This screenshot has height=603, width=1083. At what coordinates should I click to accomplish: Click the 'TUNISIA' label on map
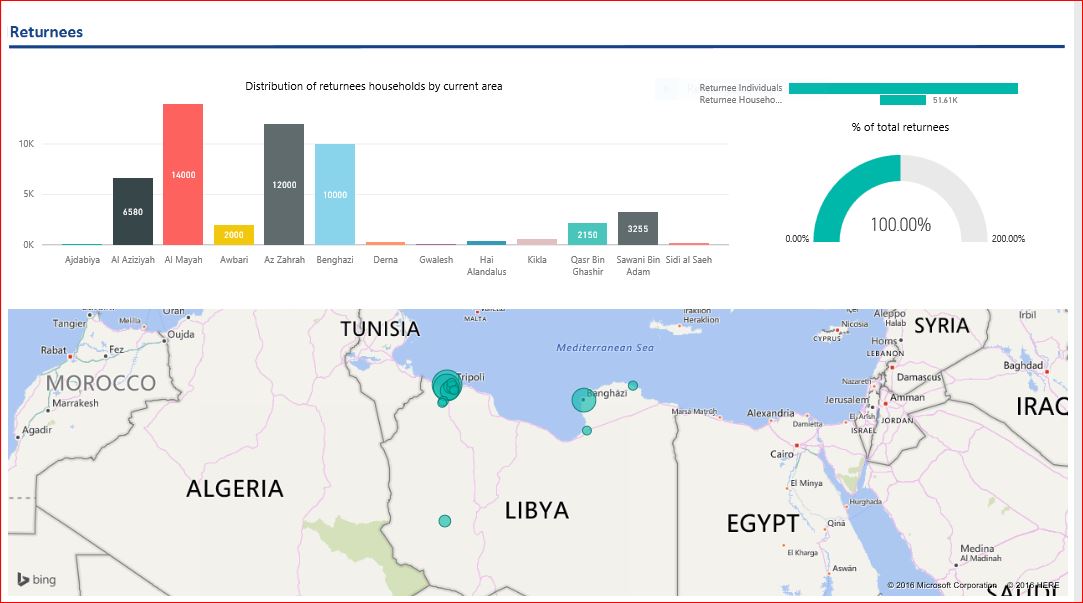380,329
